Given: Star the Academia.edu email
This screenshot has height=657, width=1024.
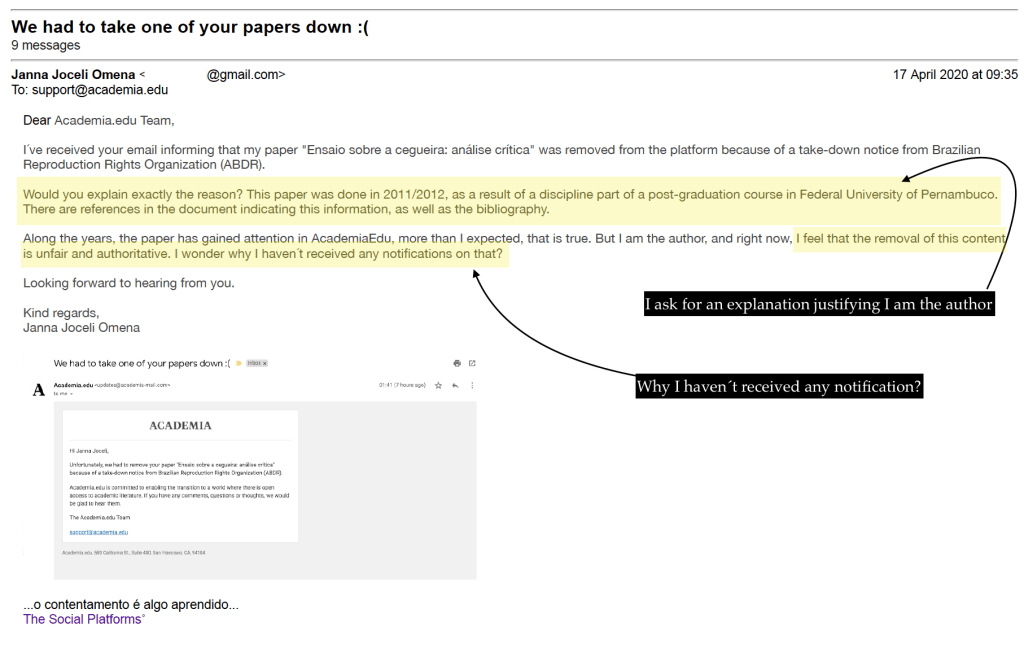Looking at the screenshot, I should pos(438,385).
